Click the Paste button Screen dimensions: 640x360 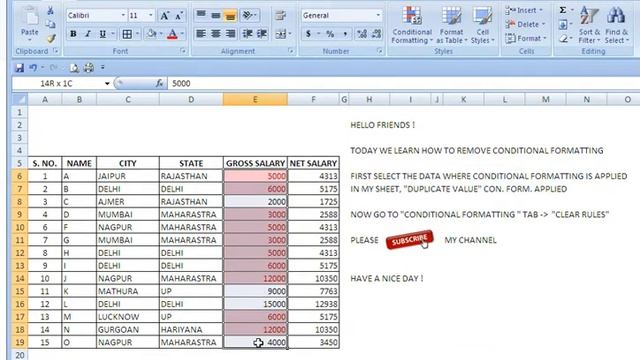pos(29,24)
